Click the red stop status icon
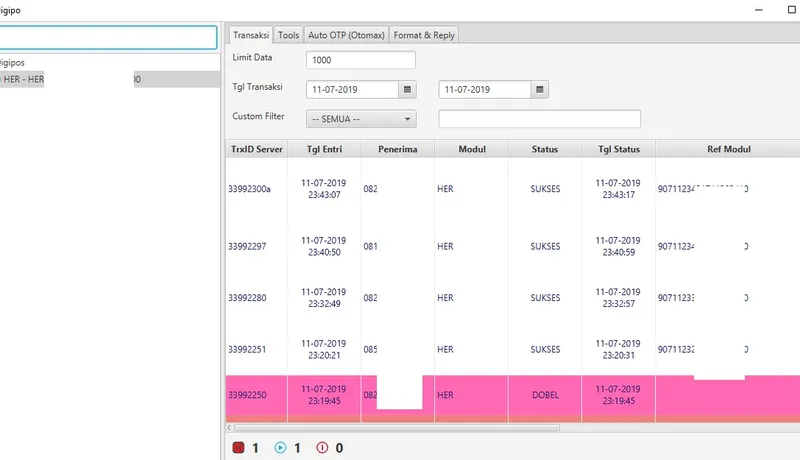 (238, 448)
